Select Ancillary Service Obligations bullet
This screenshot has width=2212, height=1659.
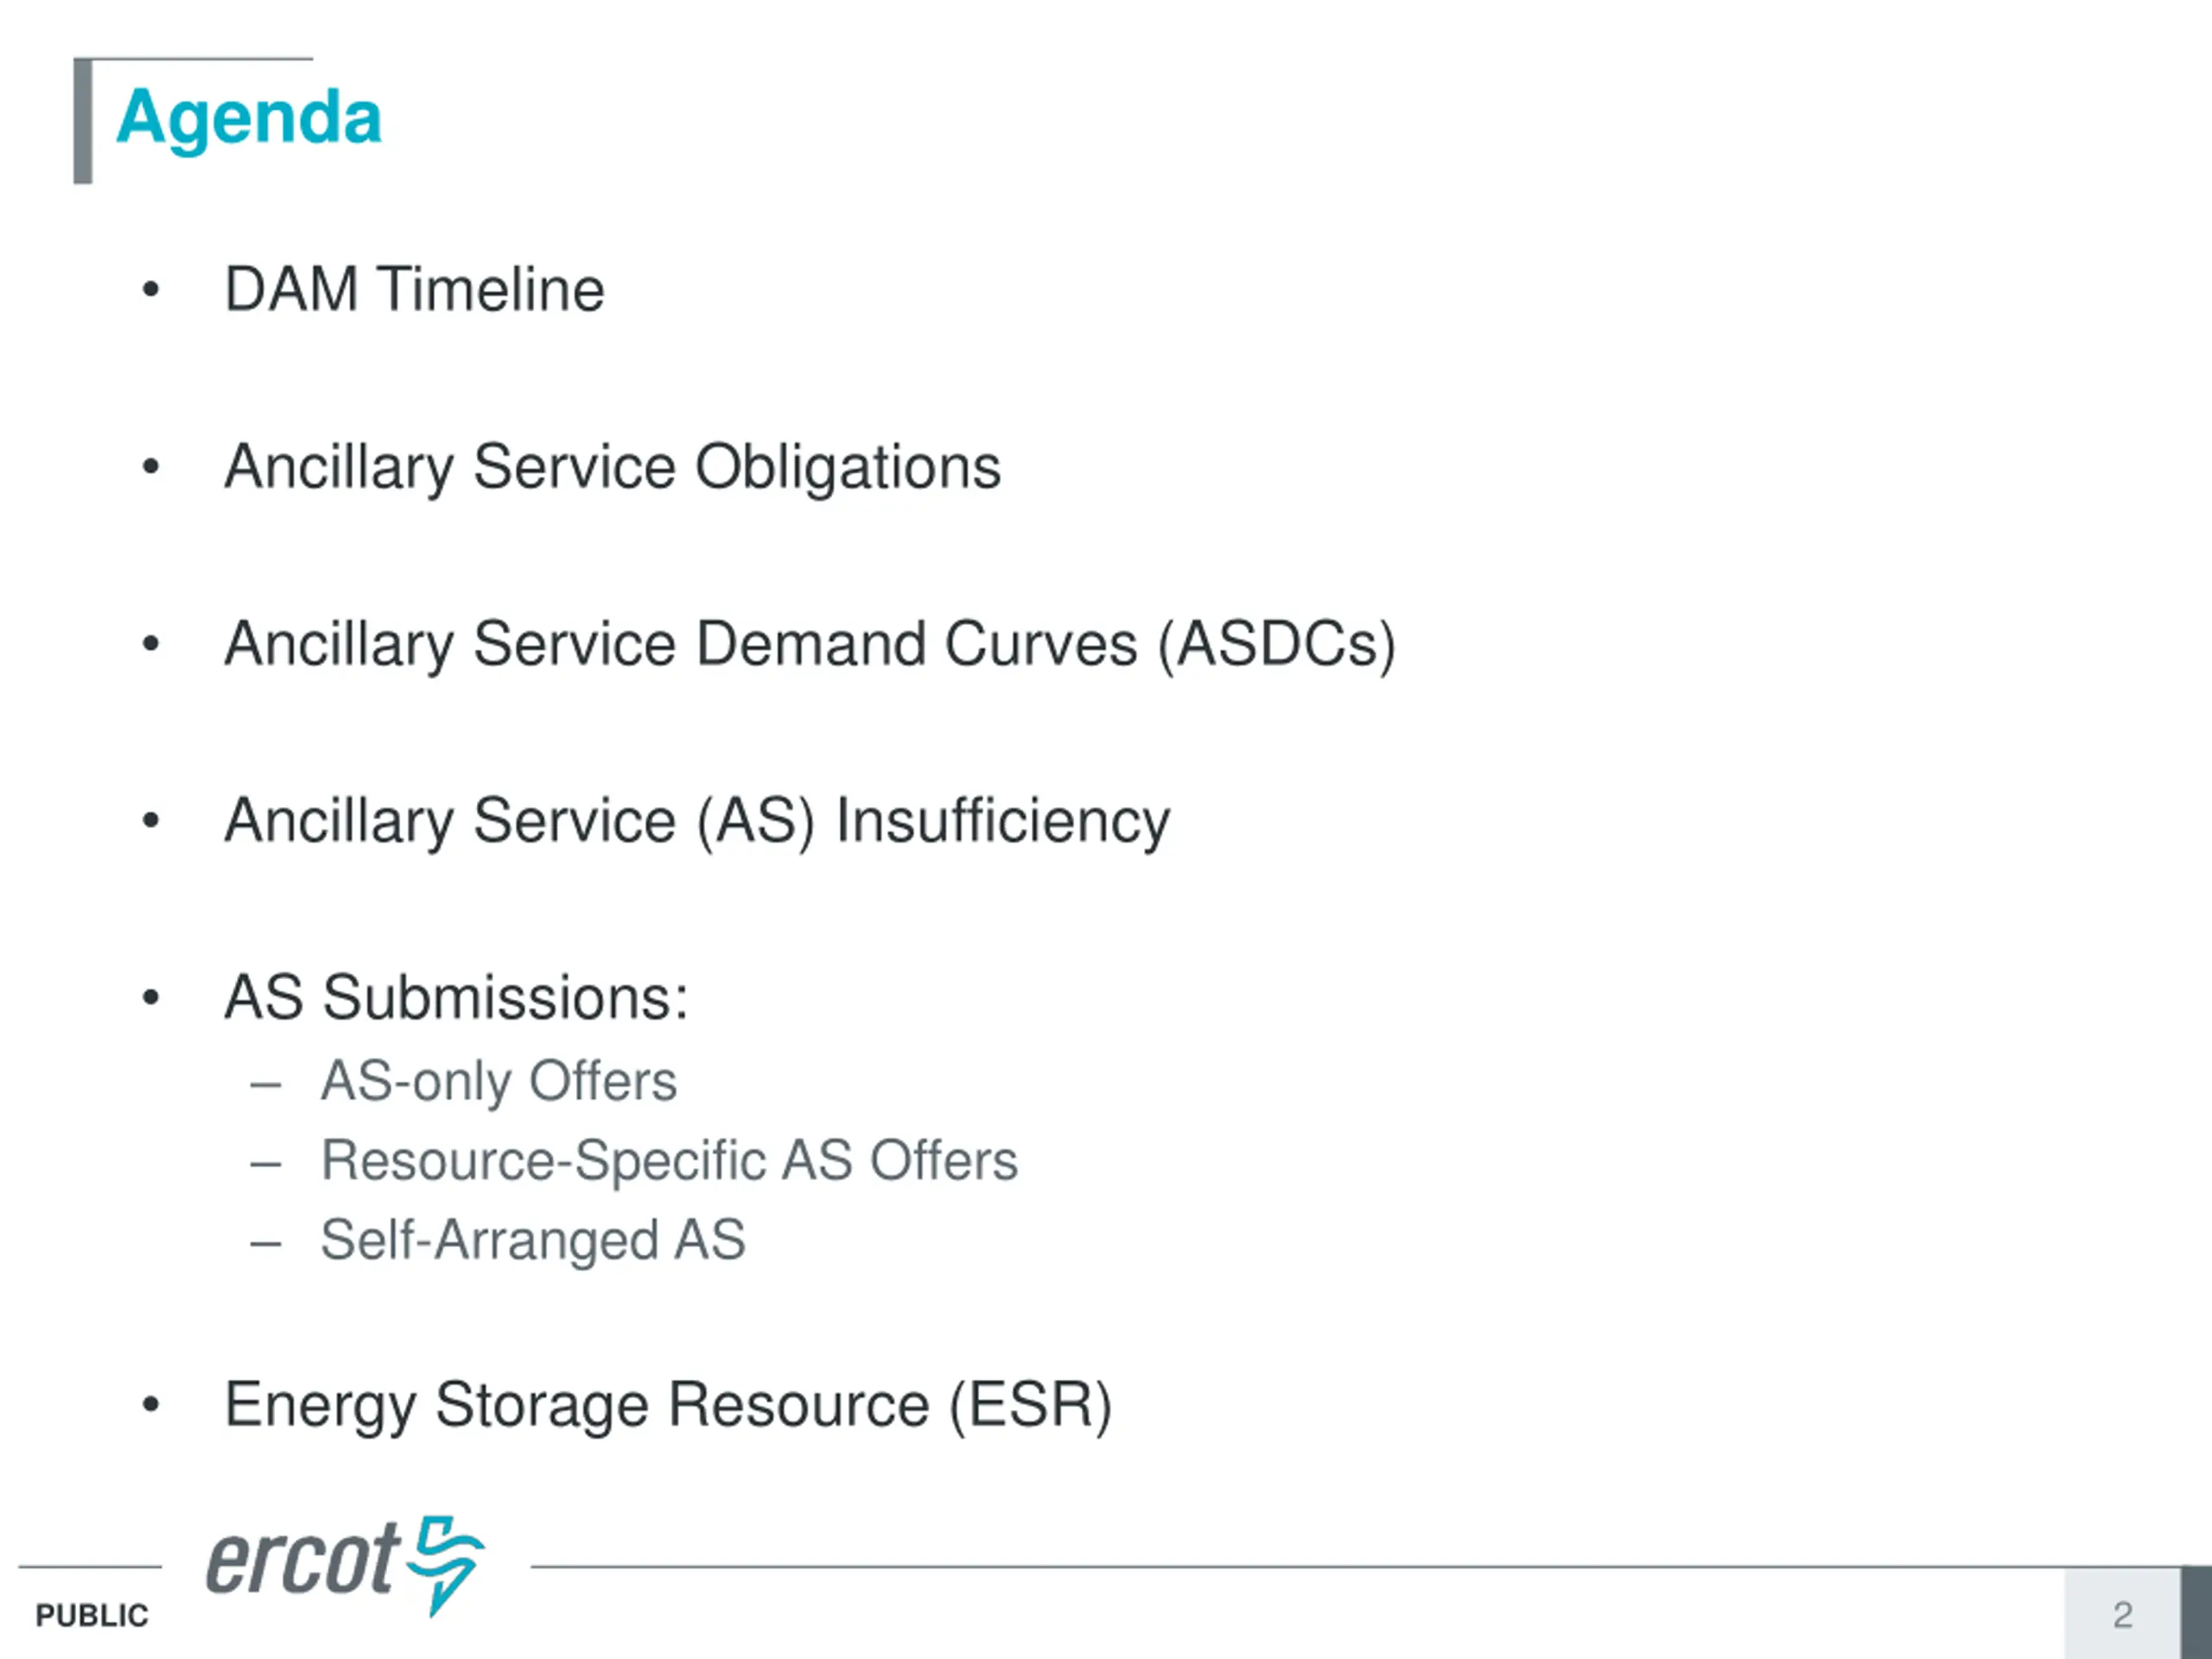click(612, 467)
